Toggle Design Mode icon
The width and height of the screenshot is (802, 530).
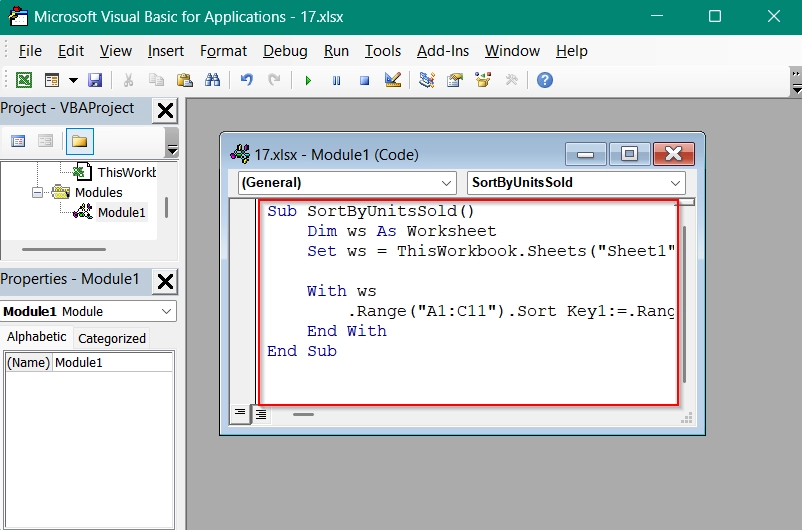point(393,80)
